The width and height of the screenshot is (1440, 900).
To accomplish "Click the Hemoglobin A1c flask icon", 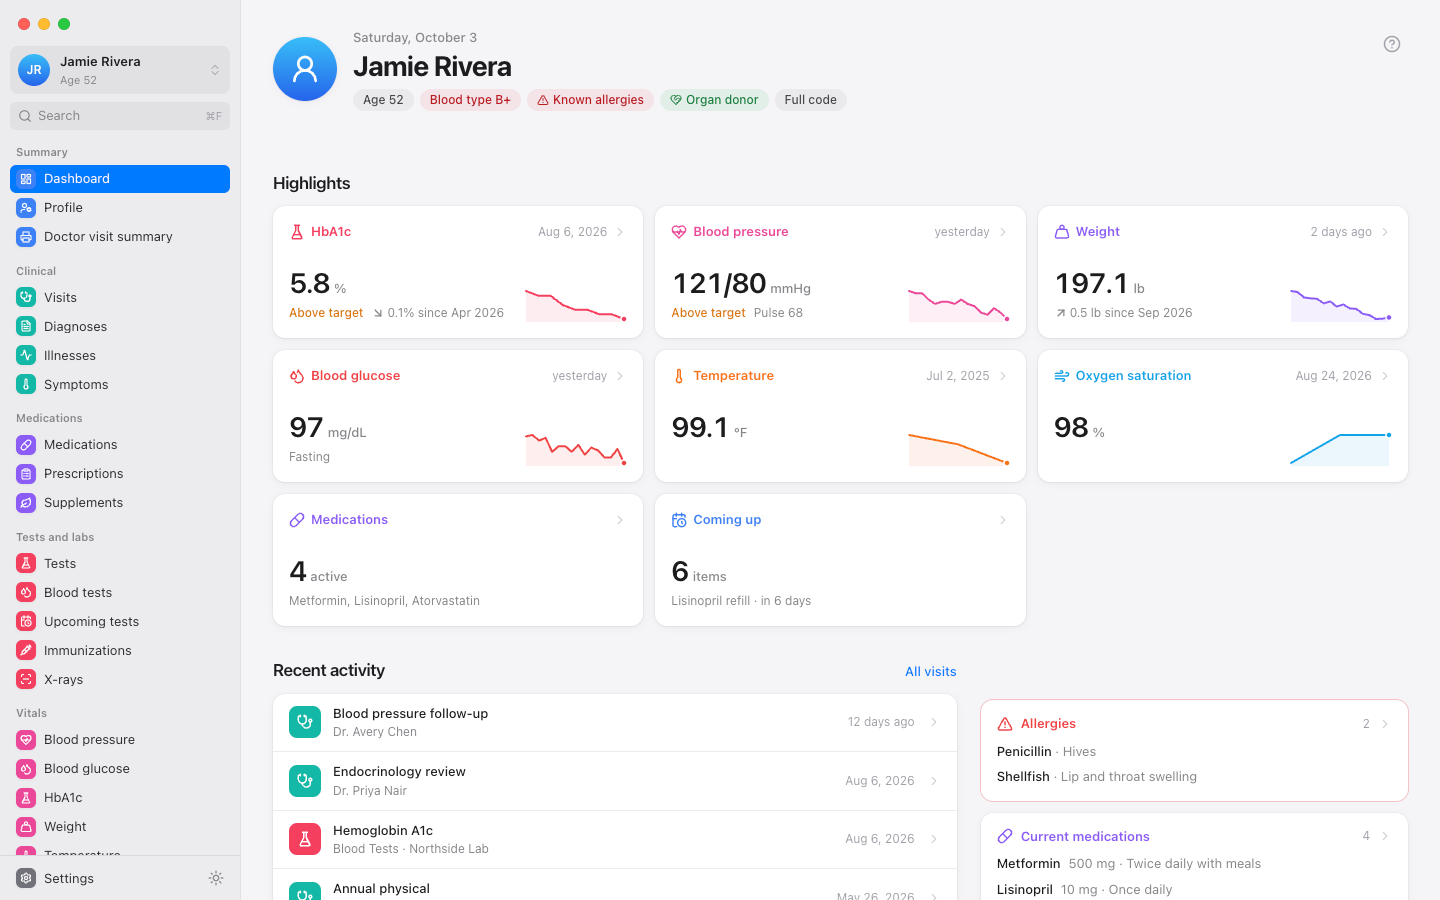I will pyautogui.click(x=305, y=839).
